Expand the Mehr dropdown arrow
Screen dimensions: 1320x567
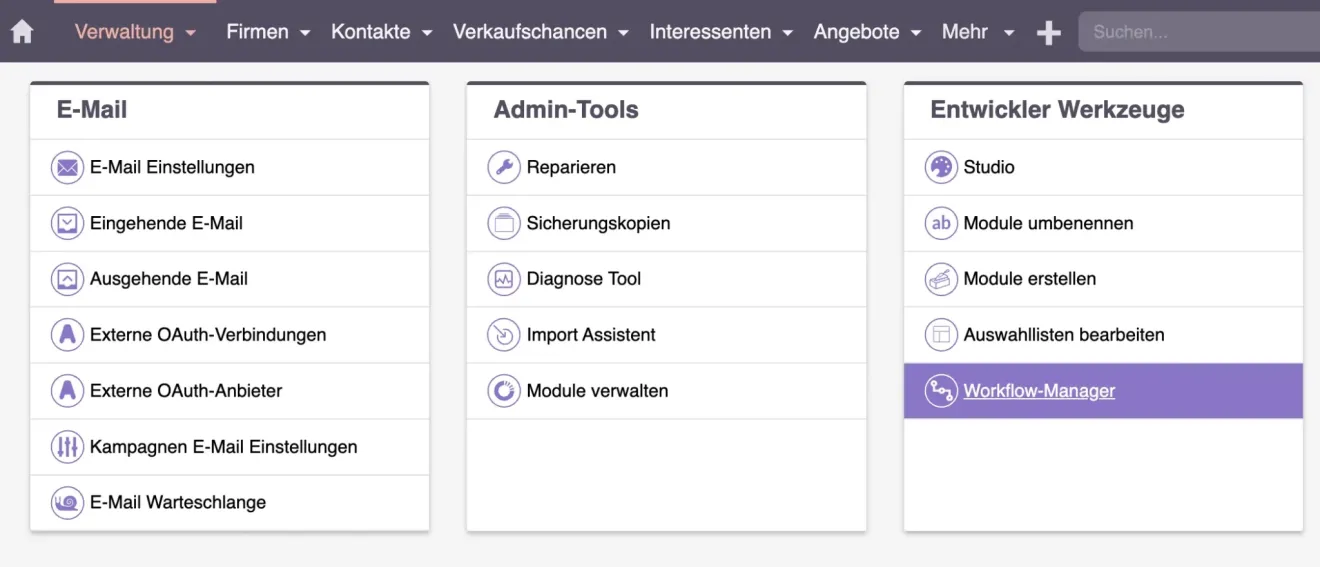coord(1009,33)
